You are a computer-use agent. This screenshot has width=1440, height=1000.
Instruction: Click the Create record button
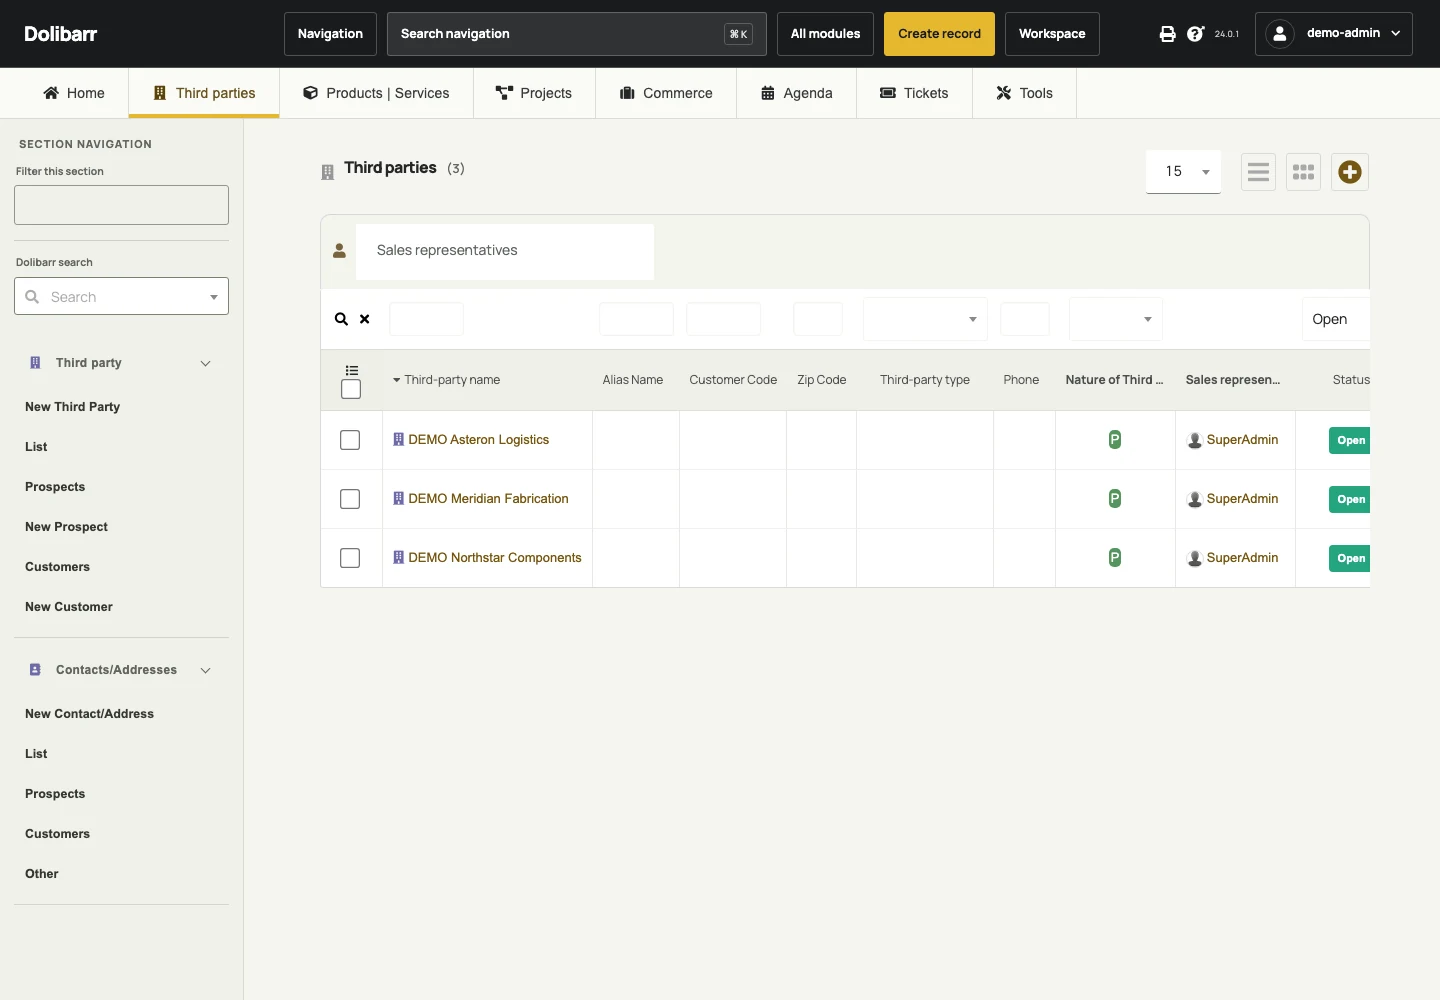[939, 34]
